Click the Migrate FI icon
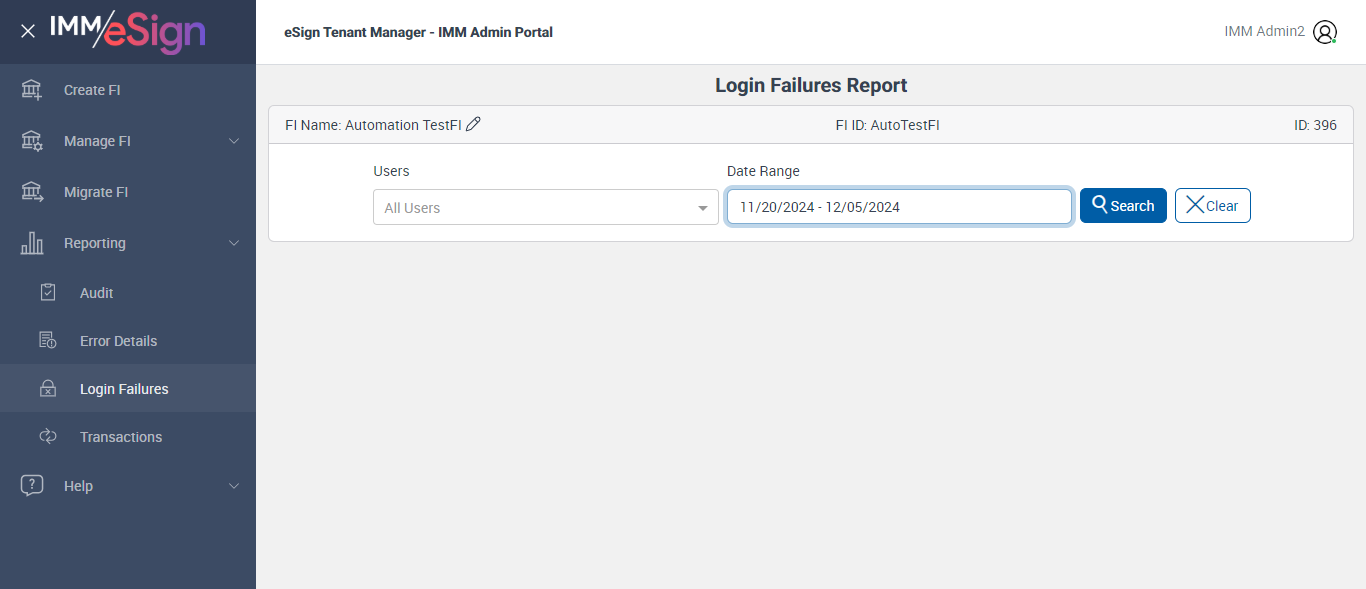The height and width of the screenshot is (589, 1366). tap(32, 192)
